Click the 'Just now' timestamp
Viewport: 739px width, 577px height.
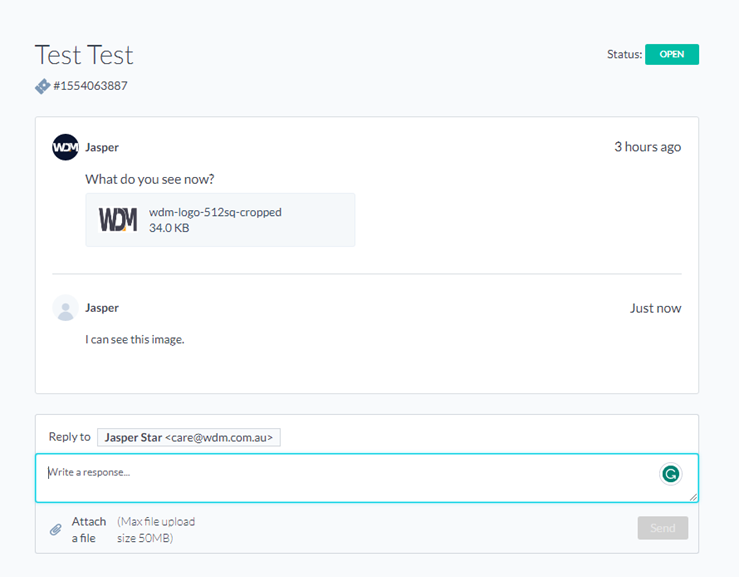(x=655, y=308)
